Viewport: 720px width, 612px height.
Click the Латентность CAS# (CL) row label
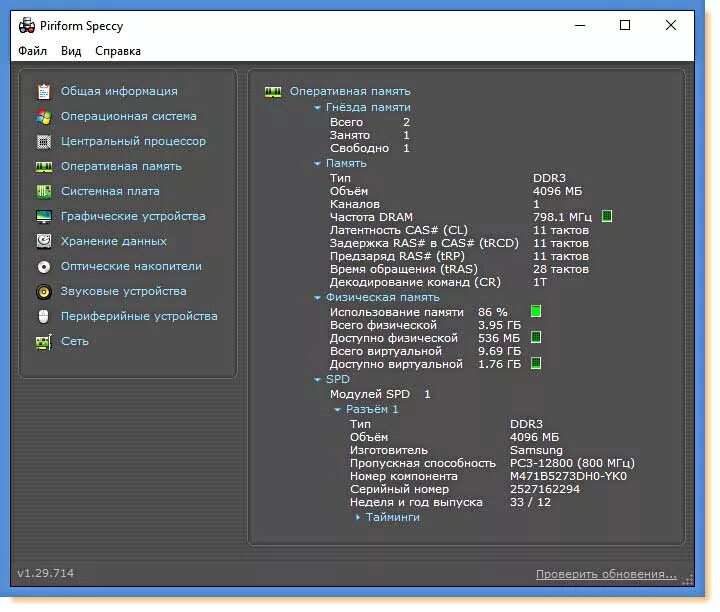399,230
